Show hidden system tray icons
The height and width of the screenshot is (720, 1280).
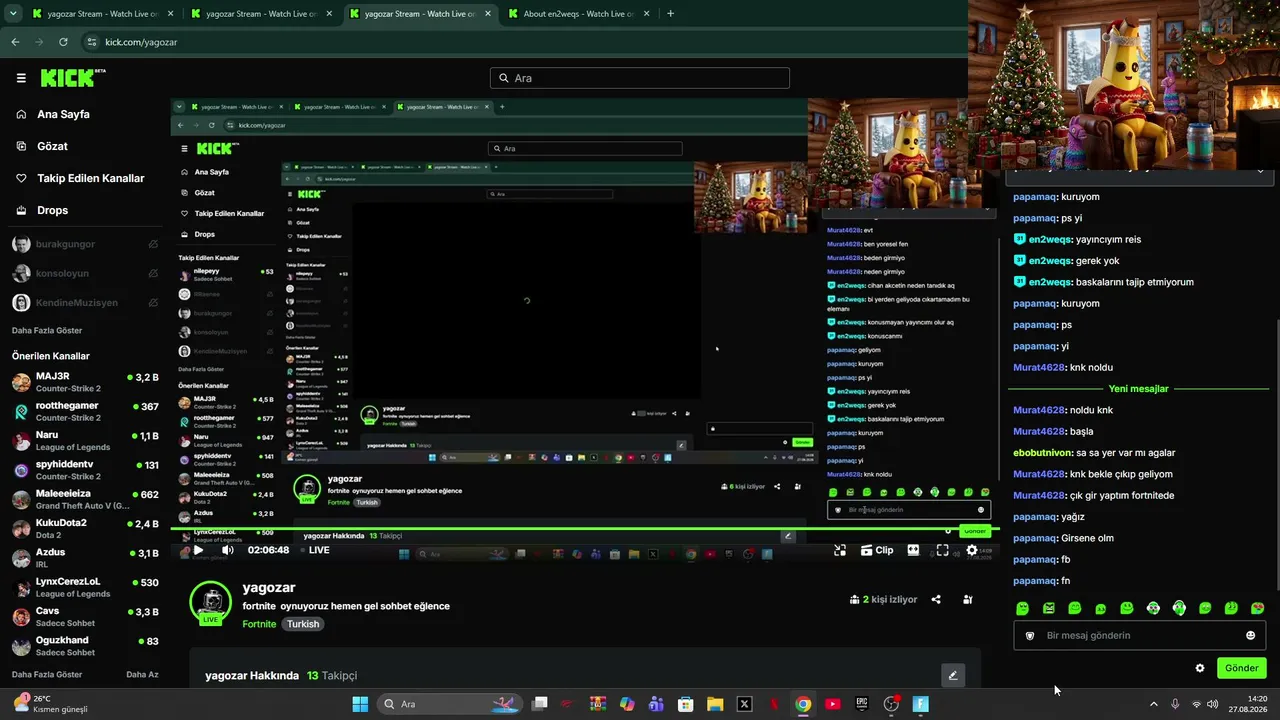(1153, 704)
